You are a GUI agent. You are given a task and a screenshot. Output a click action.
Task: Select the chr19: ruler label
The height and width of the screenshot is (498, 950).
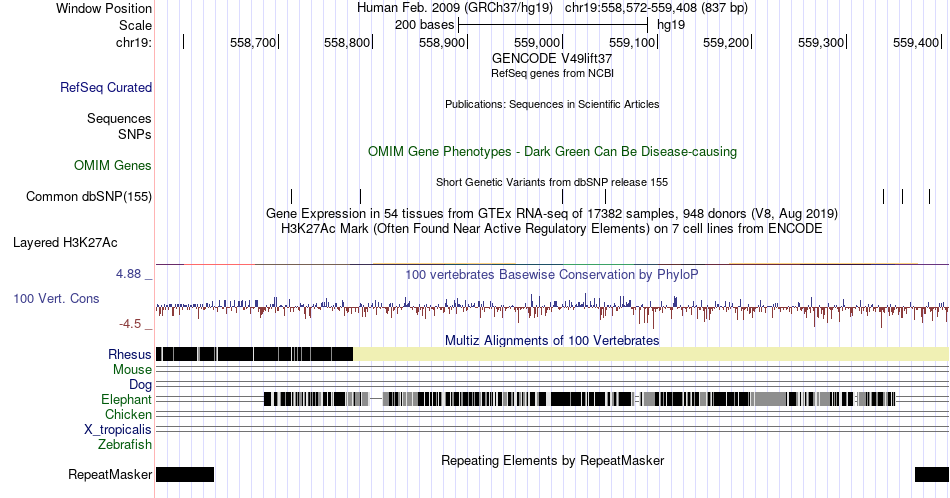coord(134,42)
